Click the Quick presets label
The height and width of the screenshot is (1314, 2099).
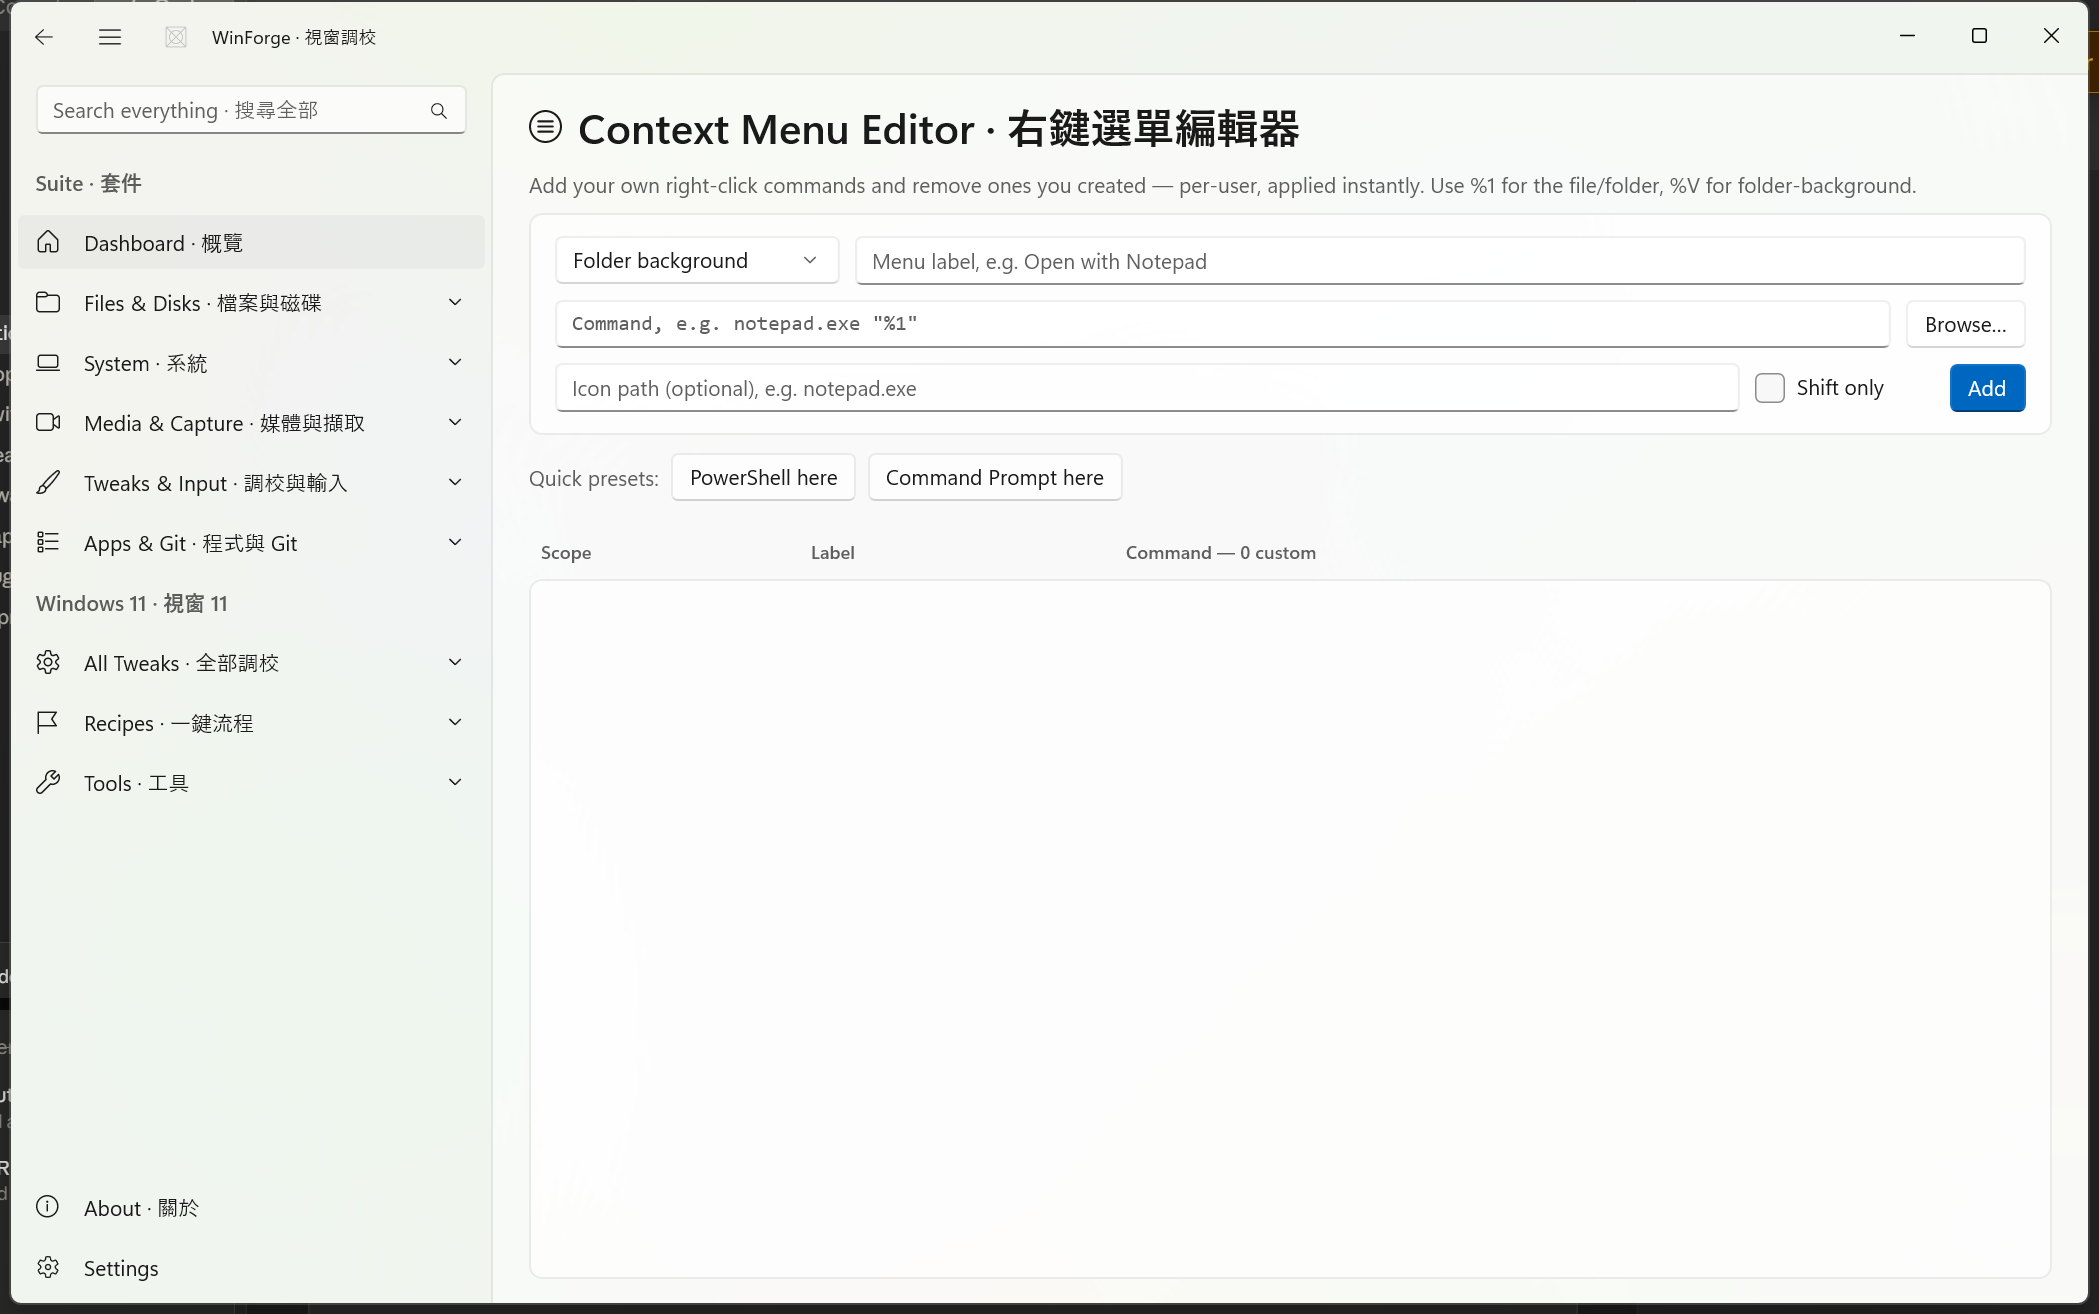coord(594,478)
